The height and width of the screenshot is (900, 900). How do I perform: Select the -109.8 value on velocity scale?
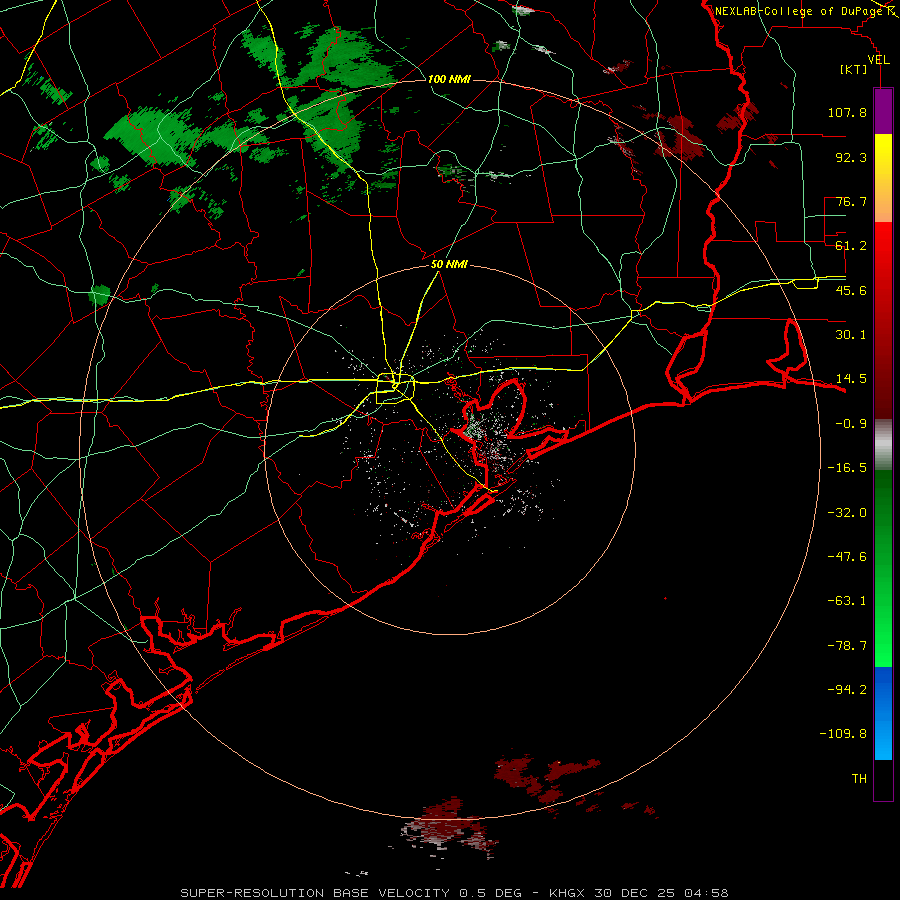click(843, 734)
